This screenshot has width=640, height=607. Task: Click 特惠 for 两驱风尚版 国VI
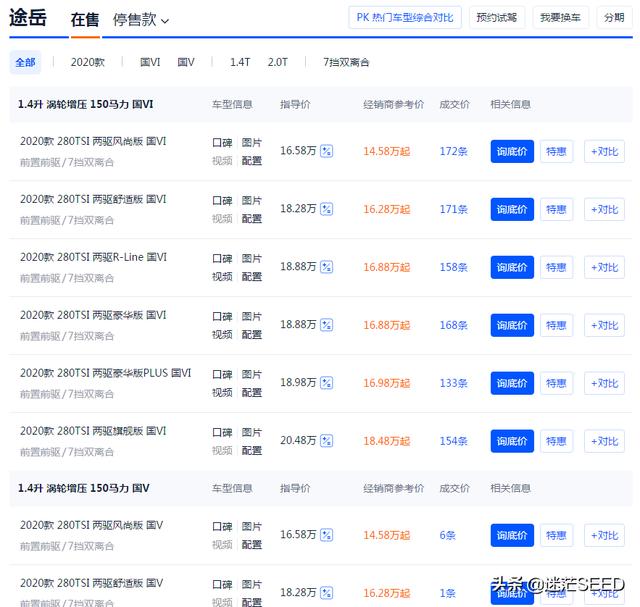pyautogui.click(x=556, y=151)
